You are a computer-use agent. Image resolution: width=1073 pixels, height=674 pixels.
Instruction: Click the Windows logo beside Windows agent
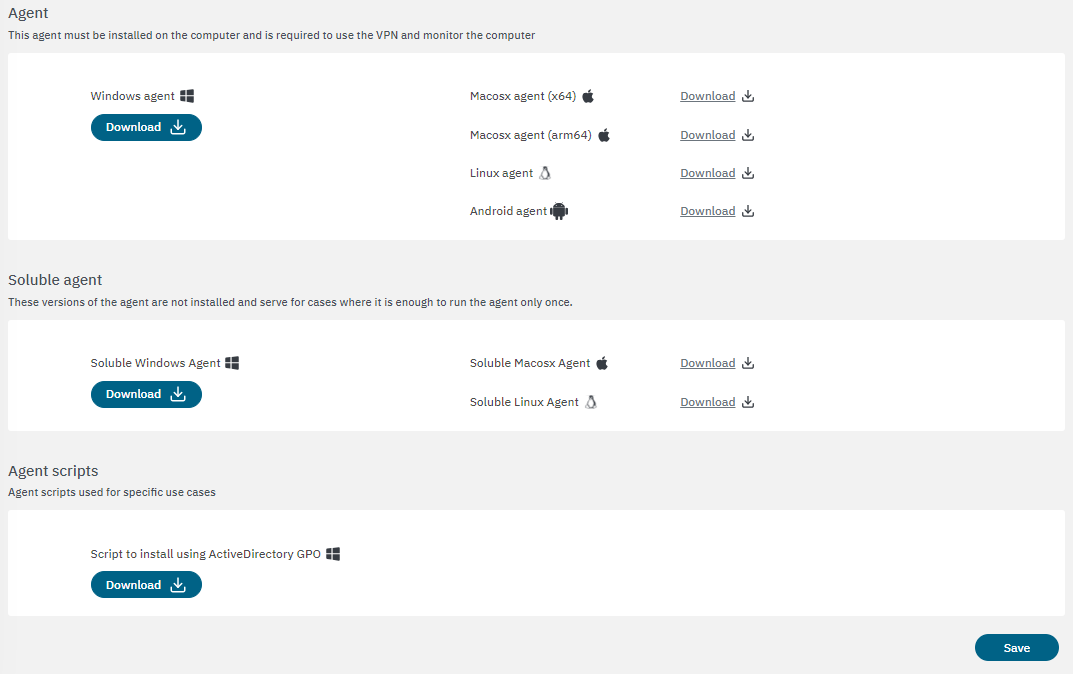tap(187, 96)
